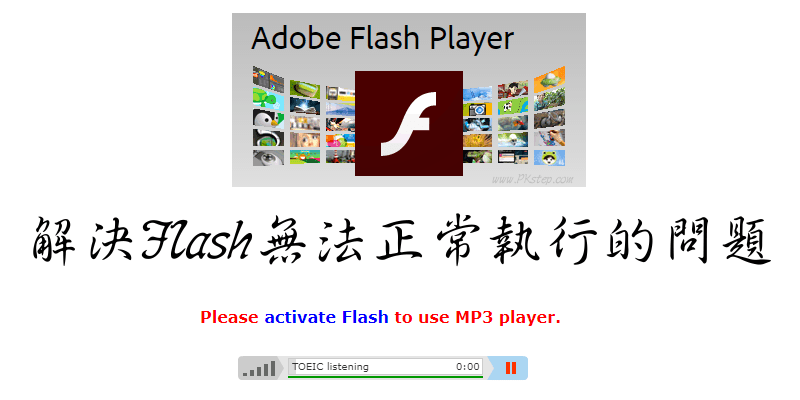Click the frog face thumbnail
This screenshot has width=800, height=400.
549,158
